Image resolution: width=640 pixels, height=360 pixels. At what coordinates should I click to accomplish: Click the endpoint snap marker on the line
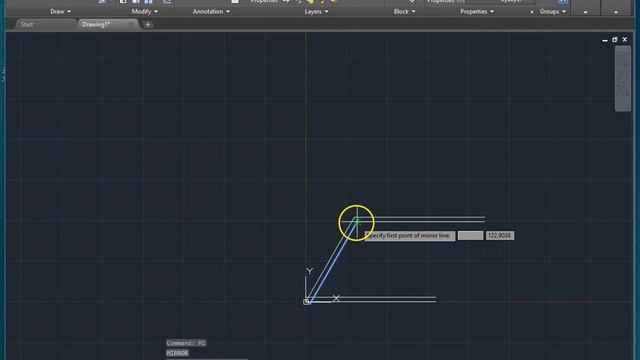[357, 221]
